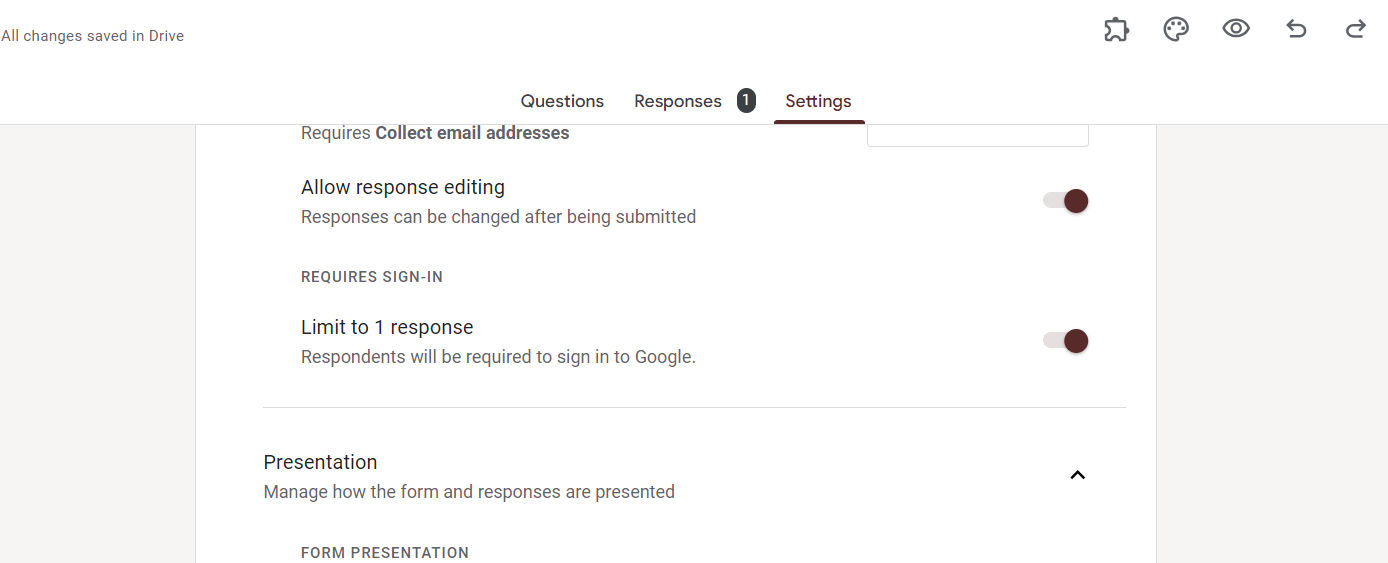The image size is (1388, 563).
Task: Click the 'Requires Collect email addresses' text
Action: tap(435, 133)
